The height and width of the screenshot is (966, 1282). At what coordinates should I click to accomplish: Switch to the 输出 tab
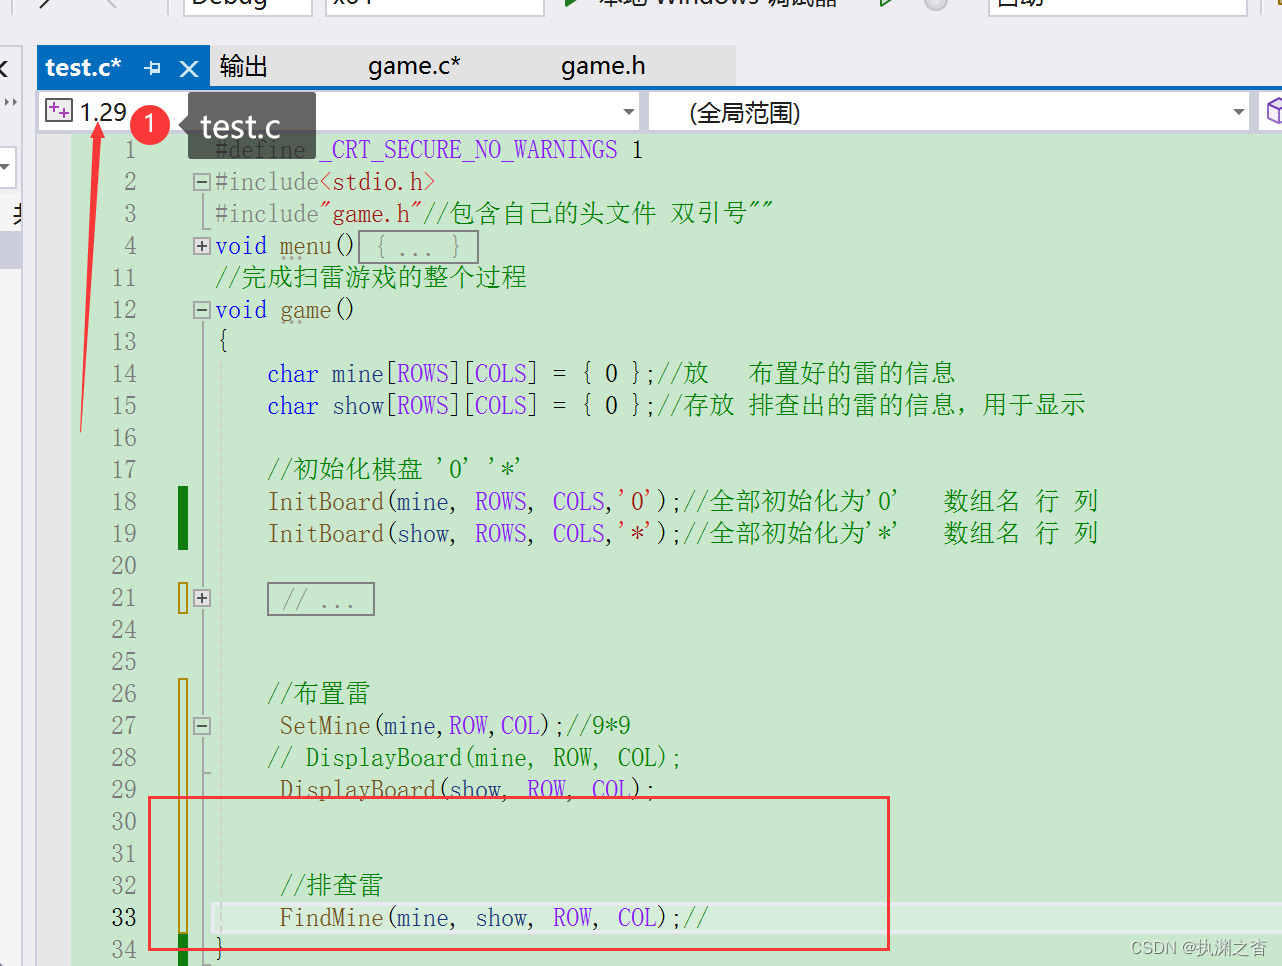pyautogui.click(x=244, y=66)
